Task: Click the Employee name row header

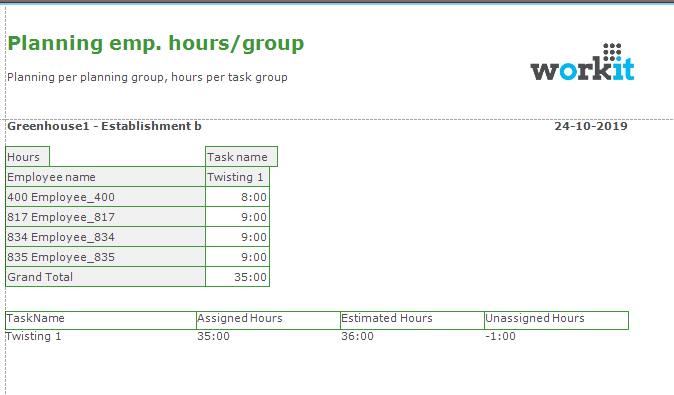Action: click(x=105, y=177)
